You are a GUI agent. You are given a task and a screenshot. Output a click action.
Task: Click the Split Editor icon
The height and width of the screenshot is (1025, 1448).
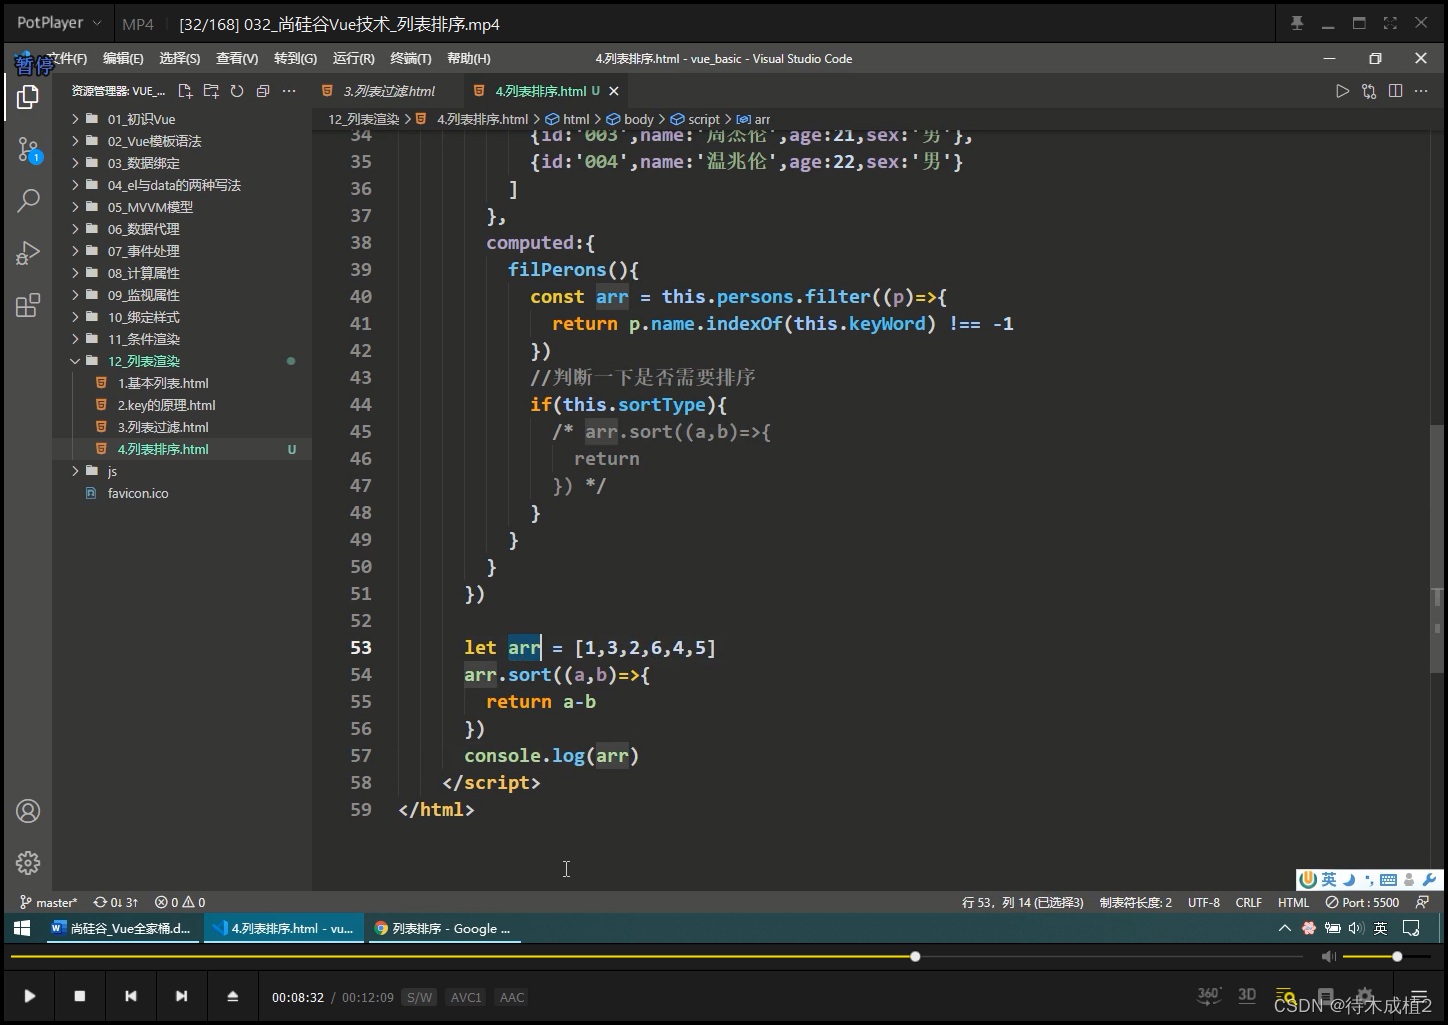coord(1395,91)
